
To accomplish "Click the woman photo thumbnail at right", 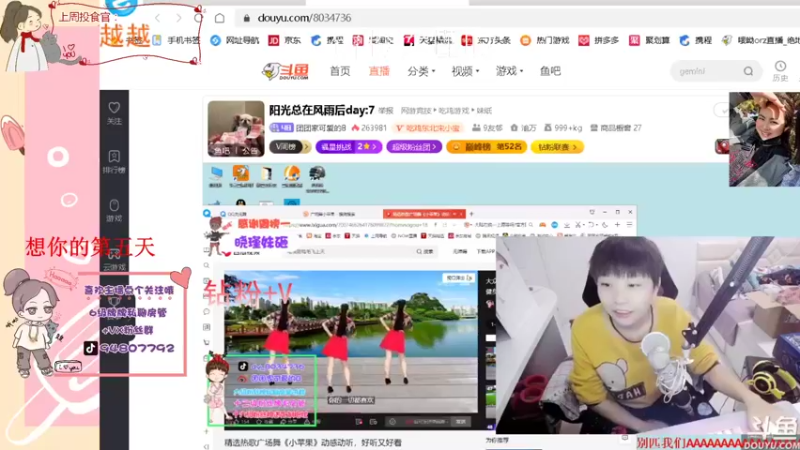I will (764, 139).
